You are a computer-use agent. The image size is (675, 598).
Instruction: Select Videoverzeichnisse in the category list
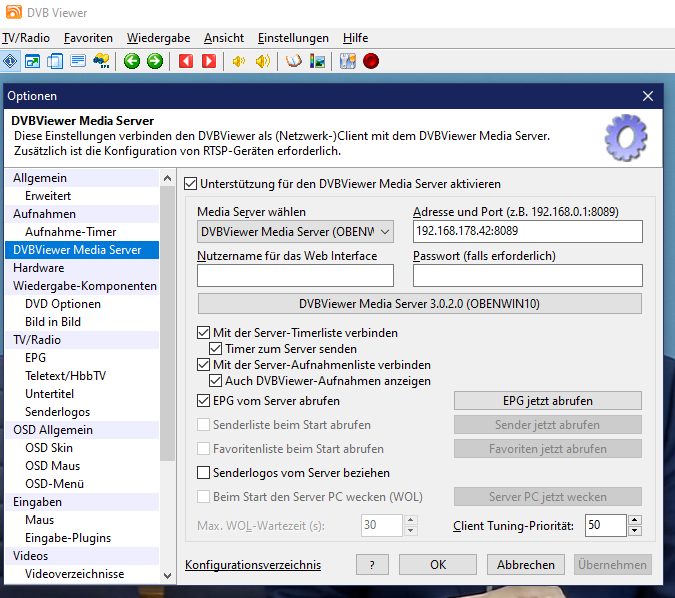click(x=82, y=574)
